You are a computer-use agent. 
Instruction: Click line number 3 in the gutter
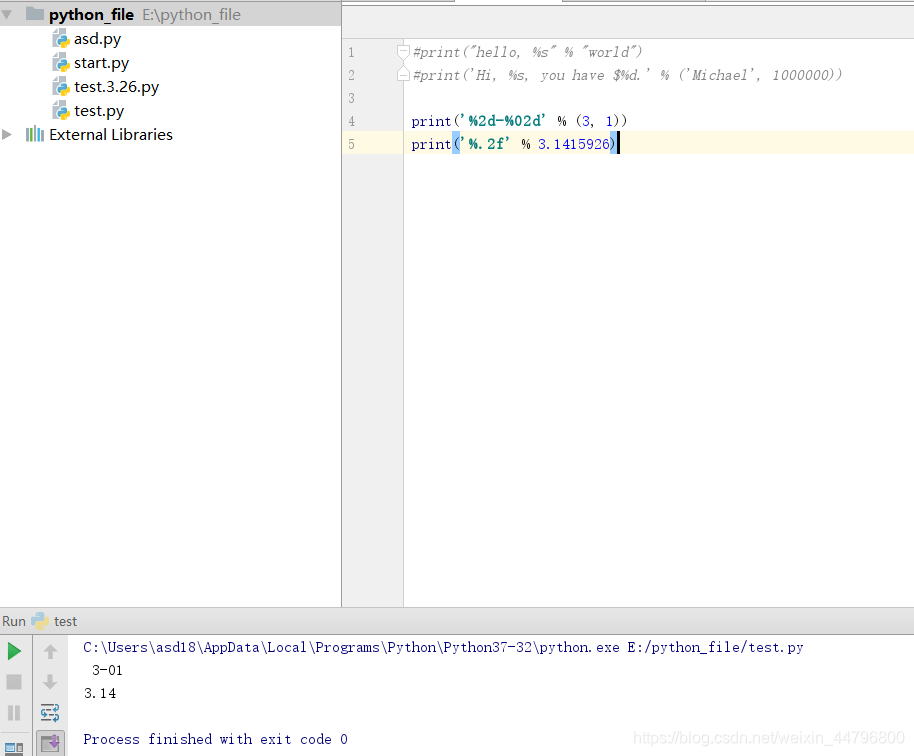pyautogui.click(x=351, y=98)
